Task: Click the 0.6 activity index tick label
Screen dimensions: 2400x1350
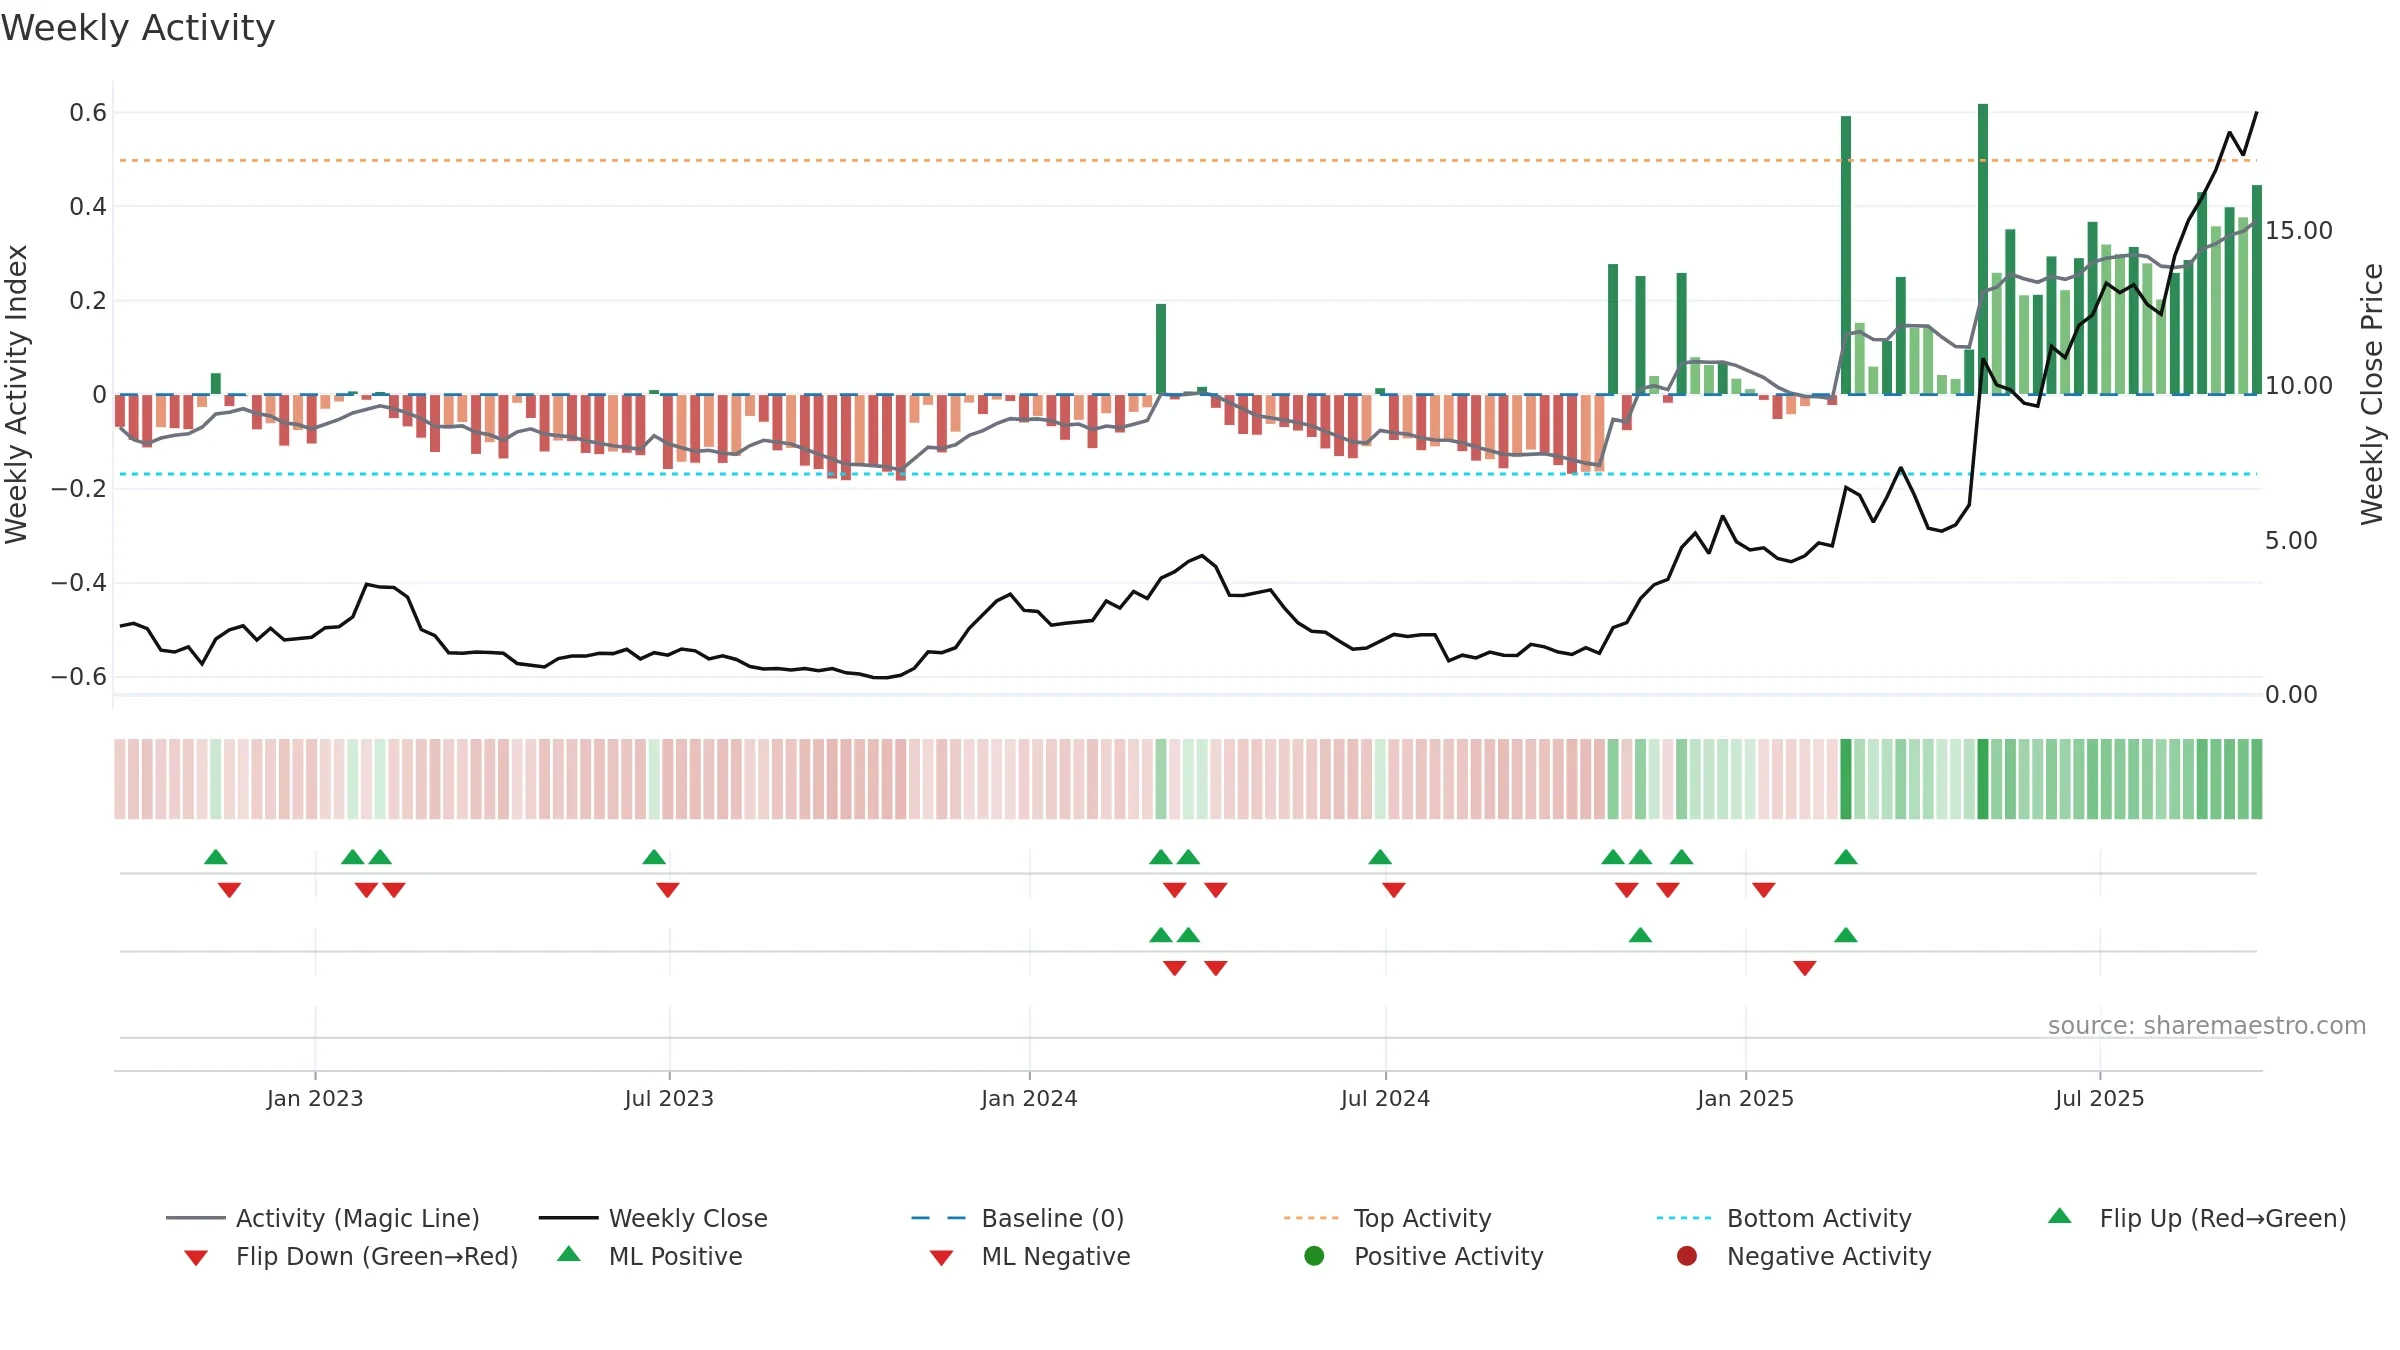Action: coord(88,113)
